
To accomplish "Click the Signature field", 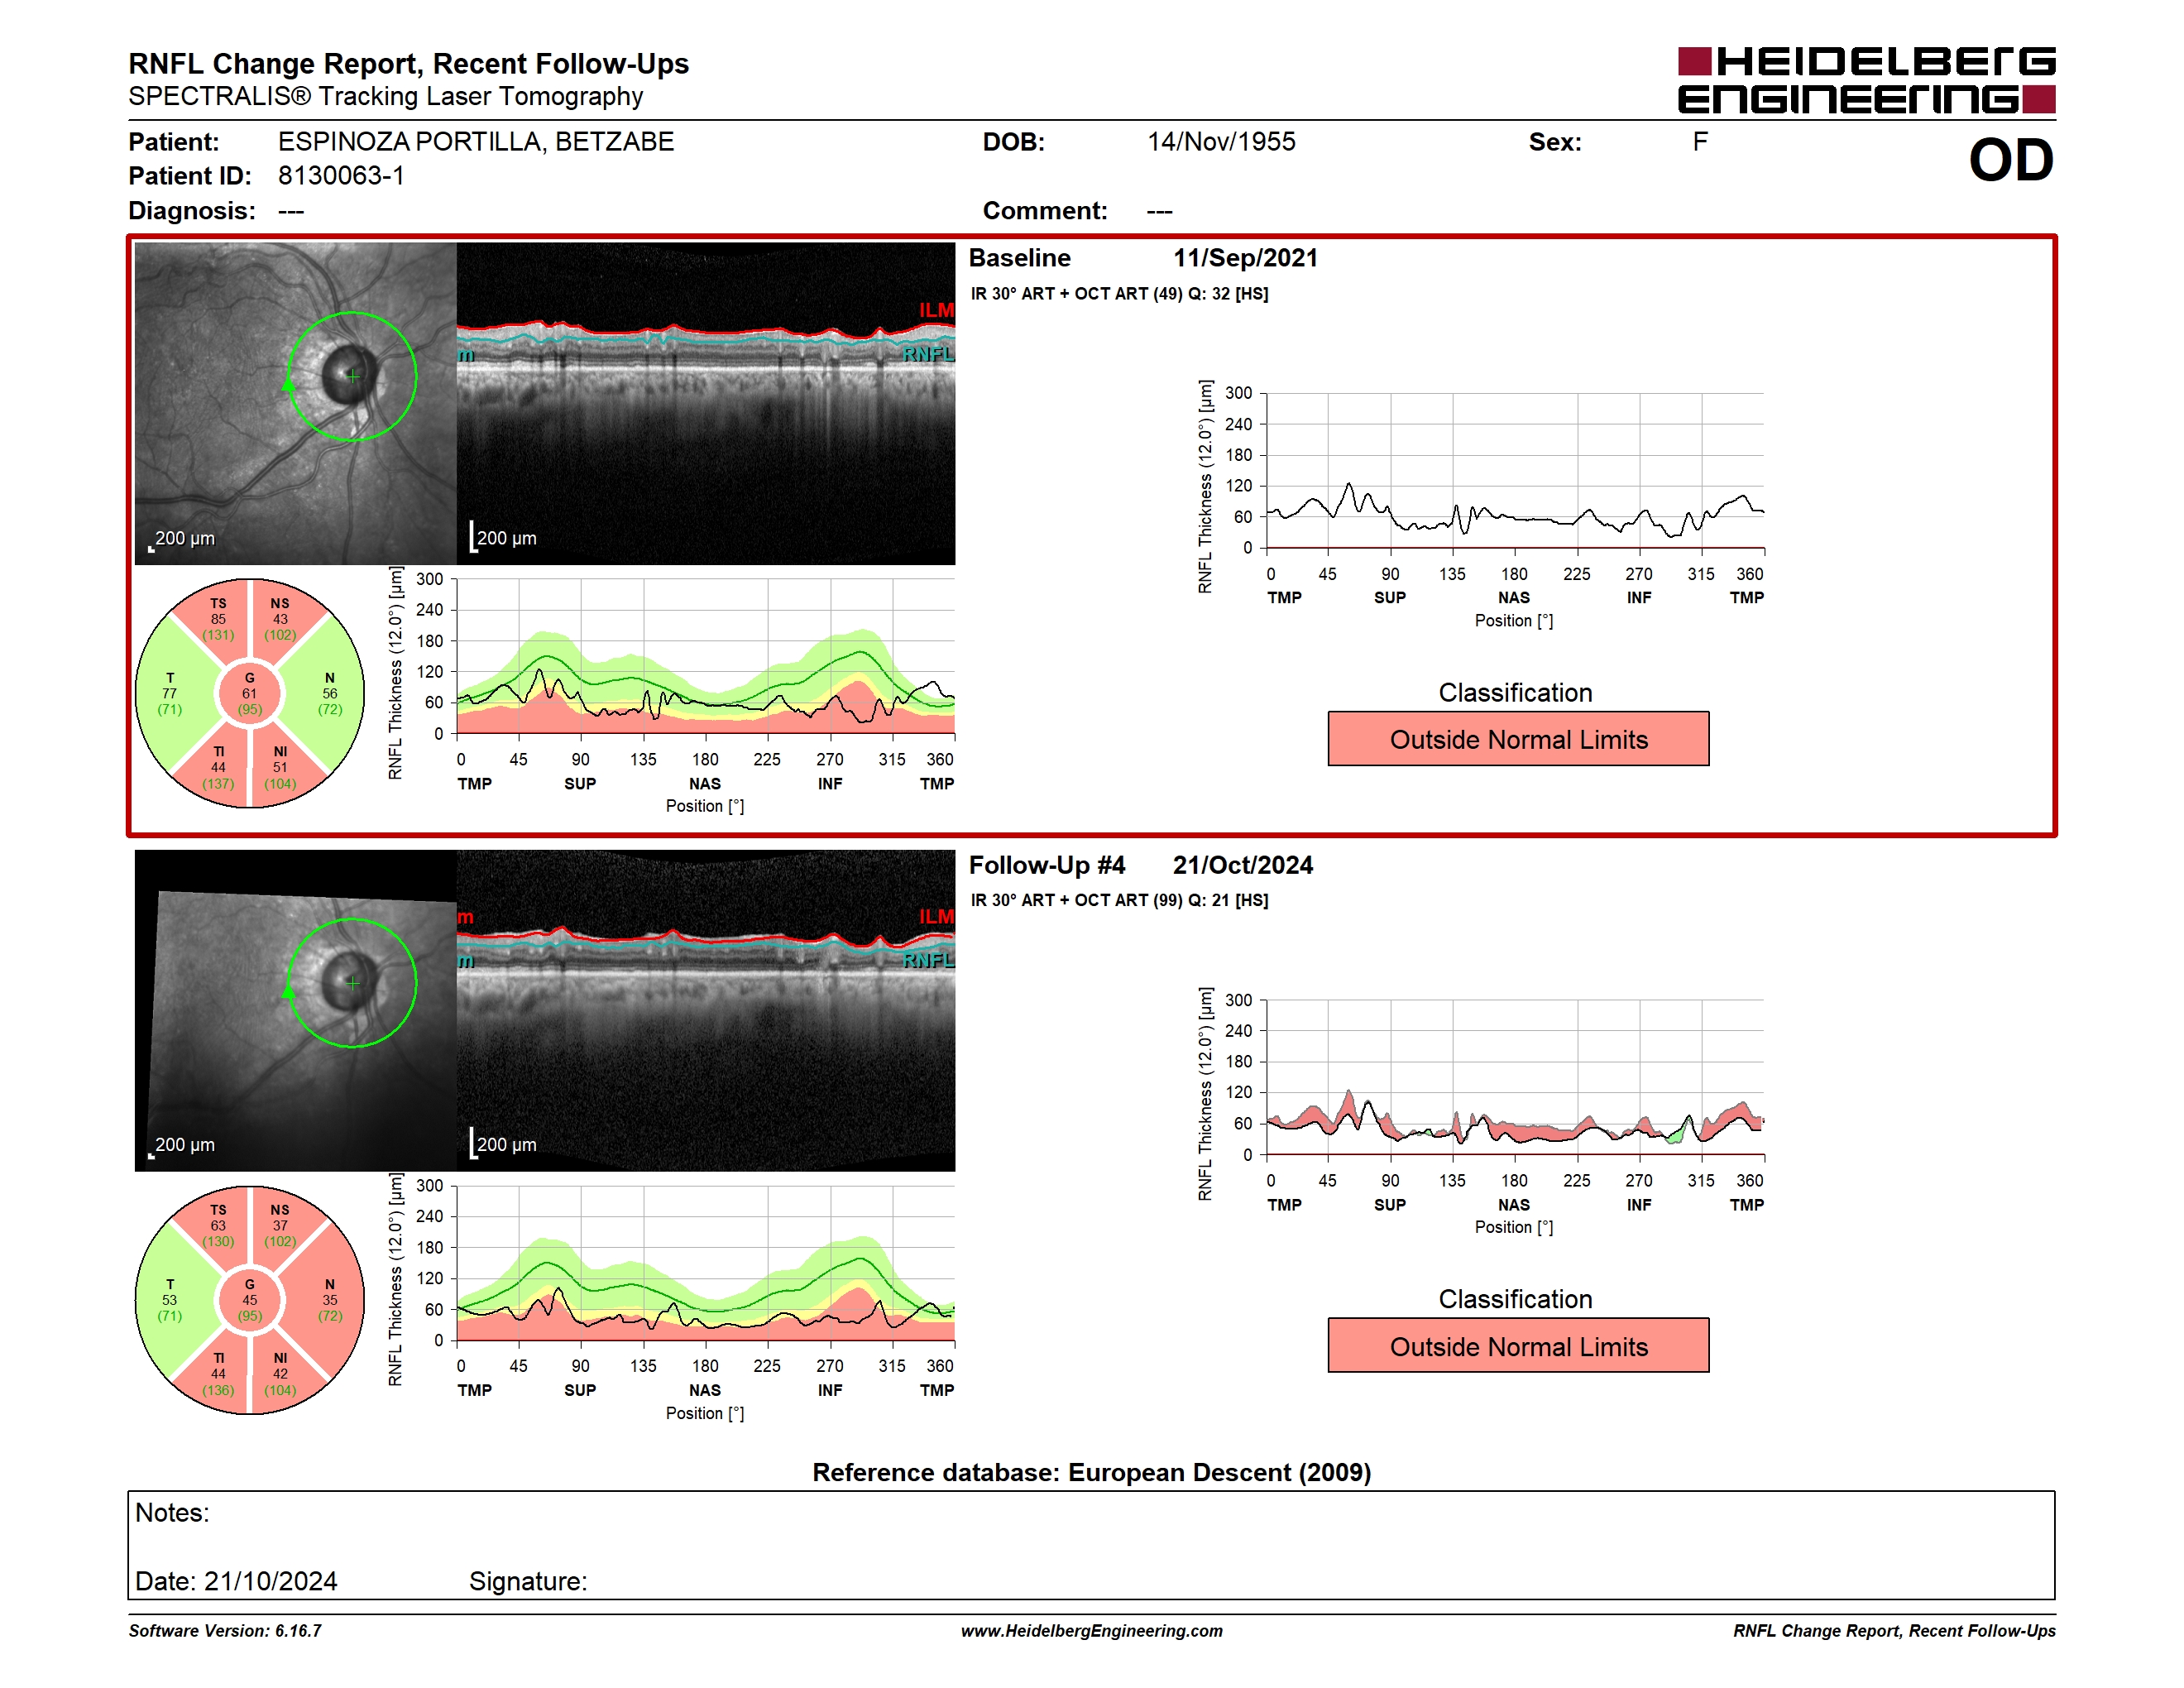I will pyautogui.click(x=528, y=1581).
